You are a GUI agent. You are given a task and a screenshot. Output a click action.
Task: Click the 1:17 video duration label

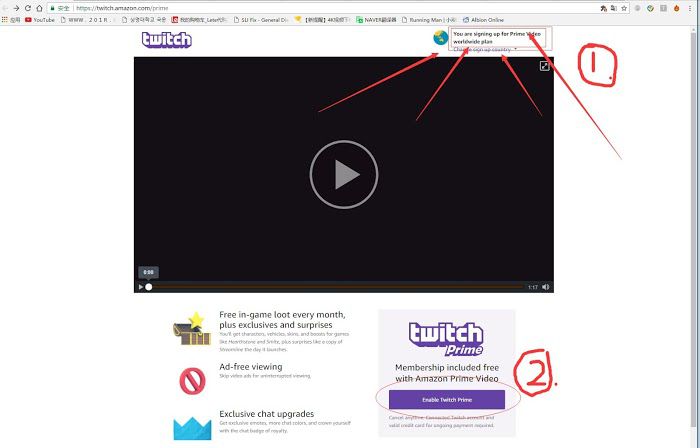[x=533, y=287]
